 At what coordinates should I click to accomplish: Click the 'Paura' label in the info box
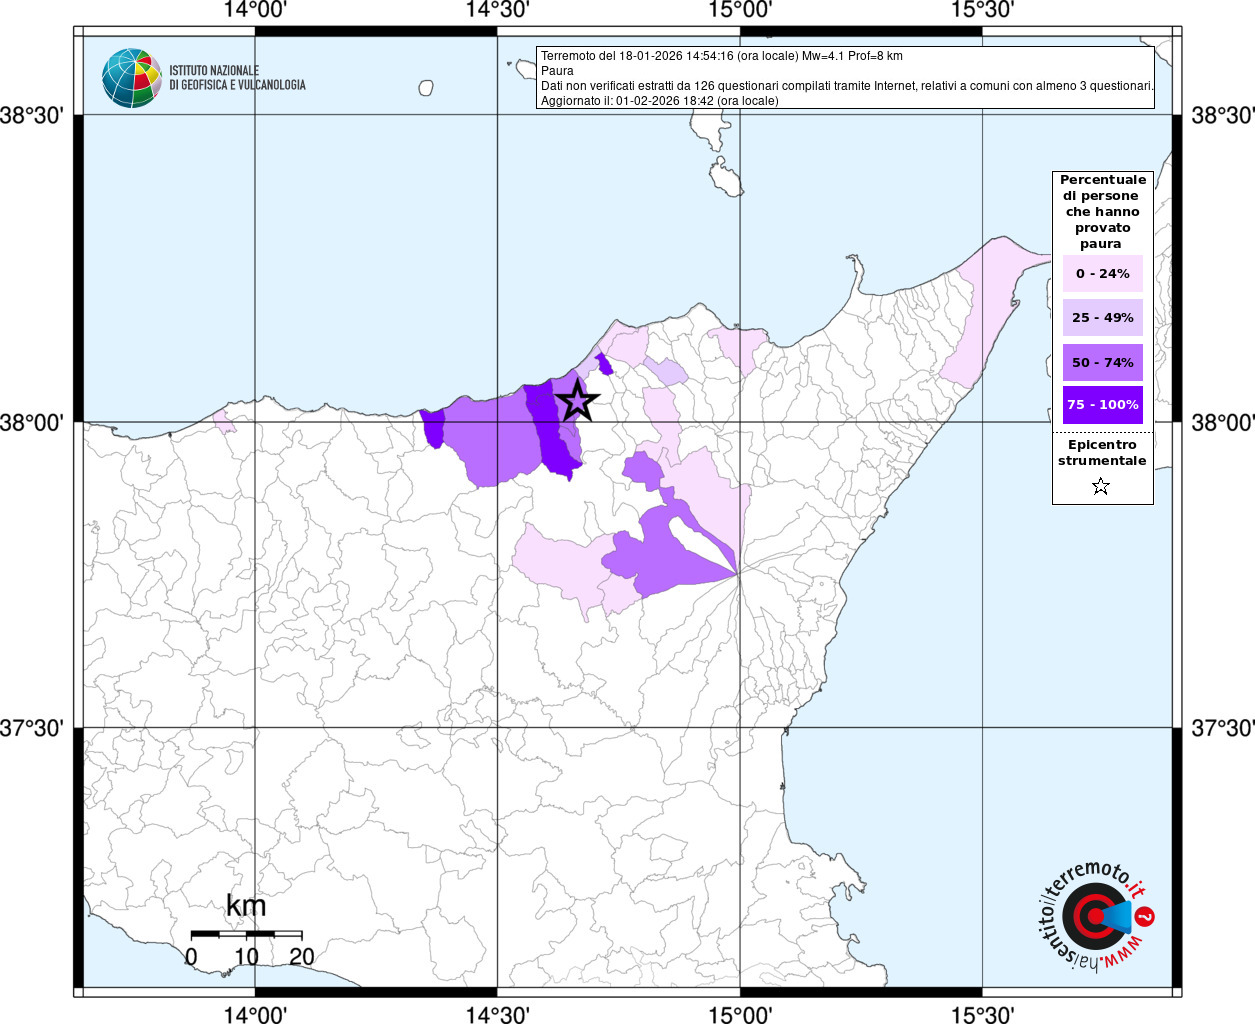point(557,71)
